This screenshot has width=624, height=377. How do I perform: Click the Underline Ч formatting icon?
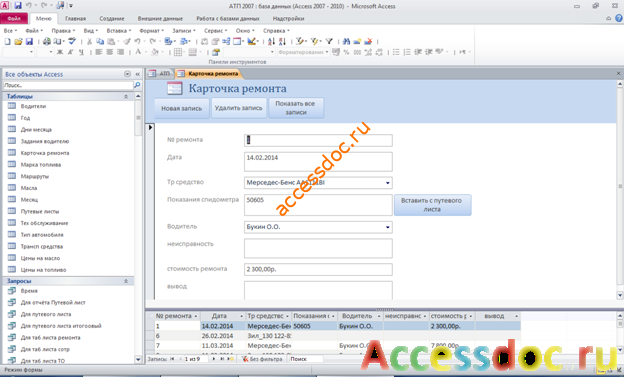click(x=81, y=52)
